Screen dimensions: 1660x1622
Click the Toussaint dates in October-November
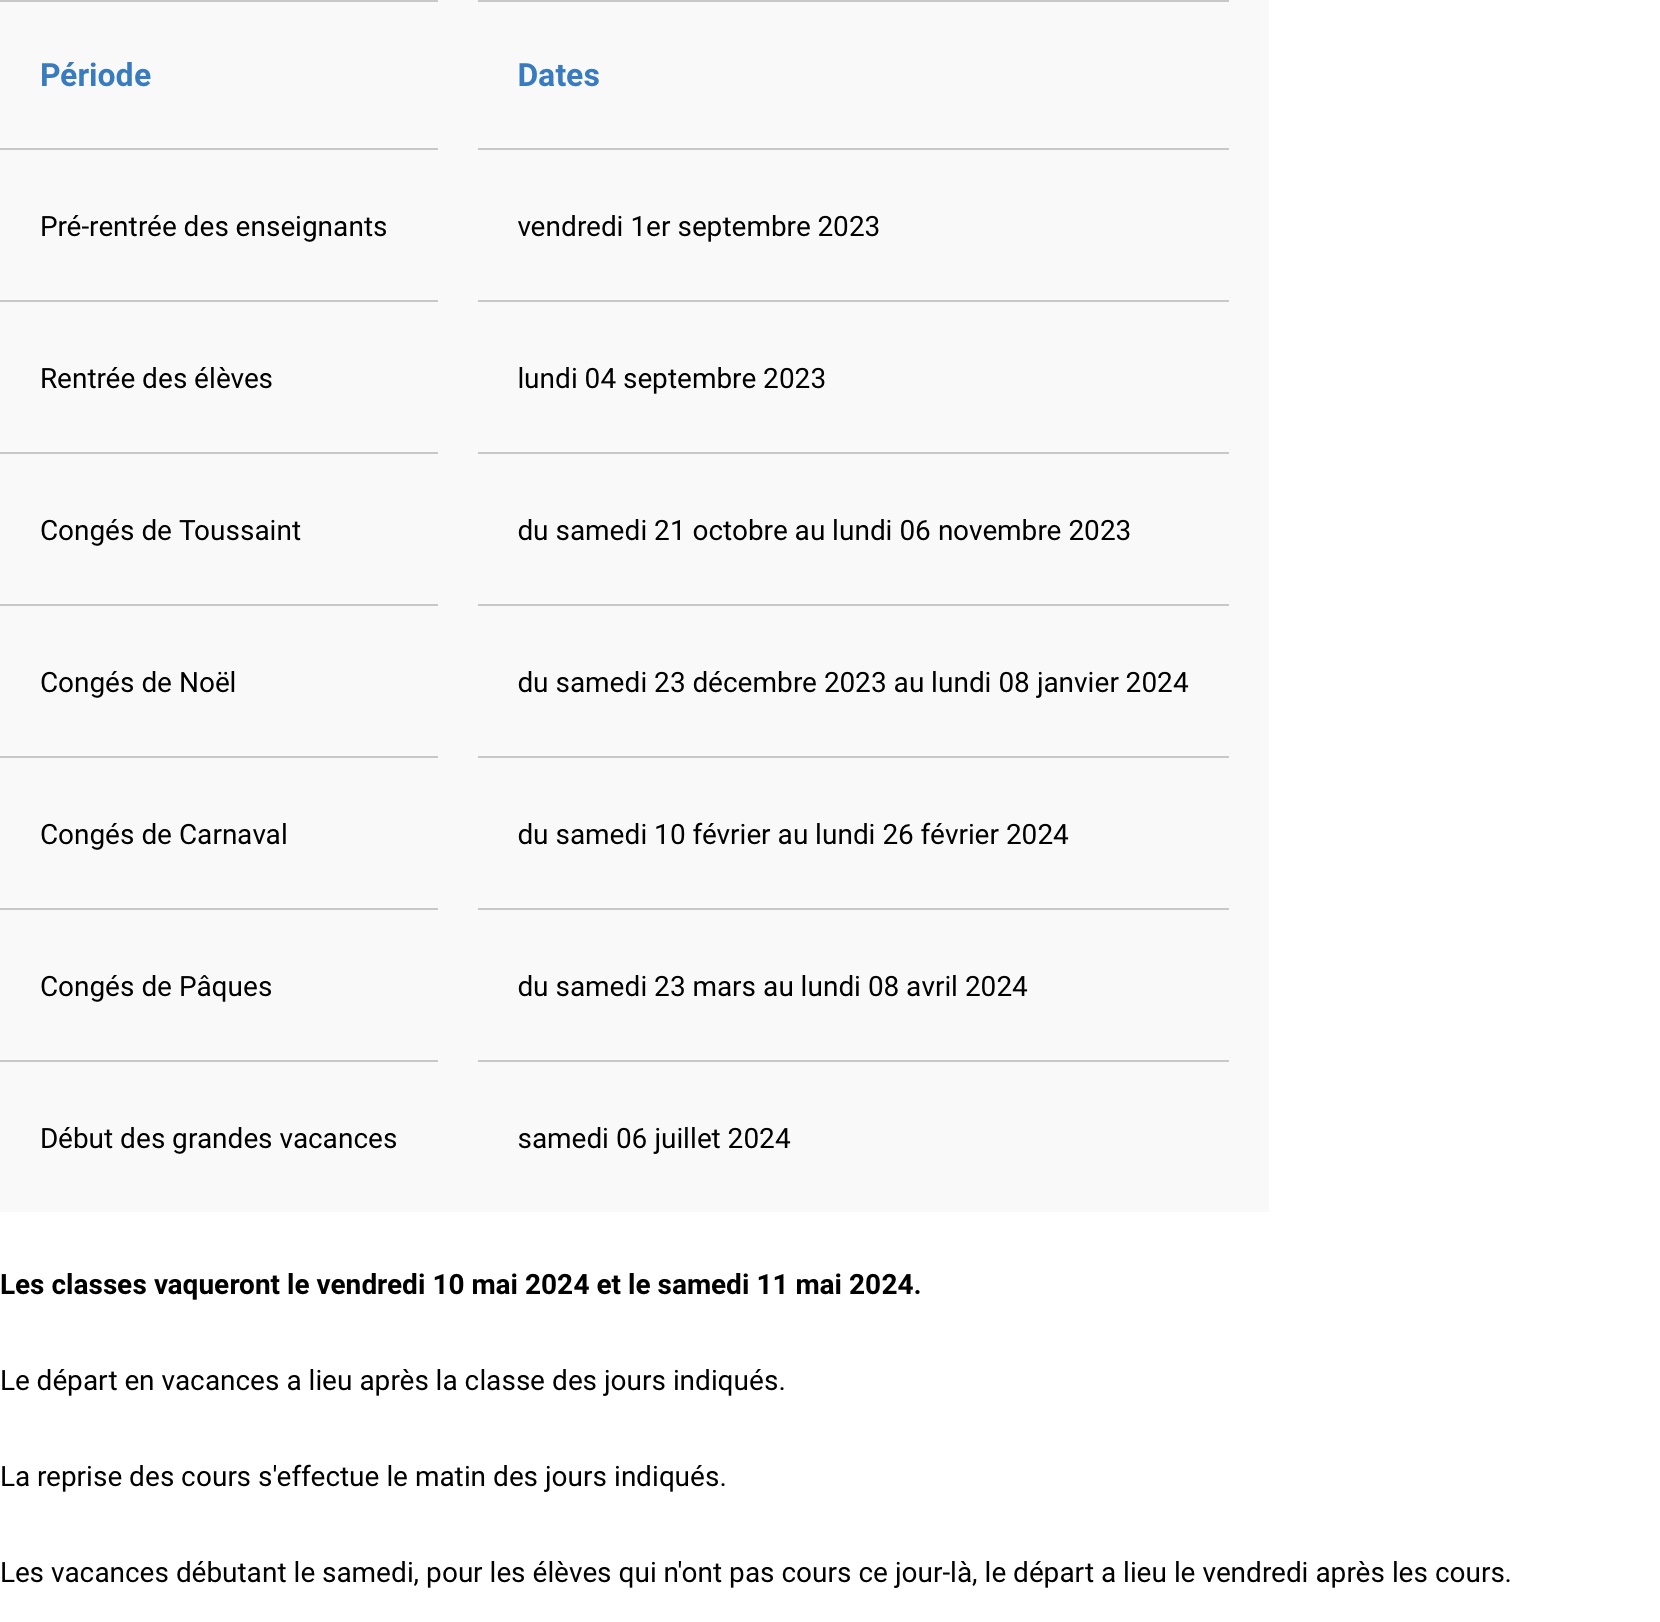click(x=824, y=531)
